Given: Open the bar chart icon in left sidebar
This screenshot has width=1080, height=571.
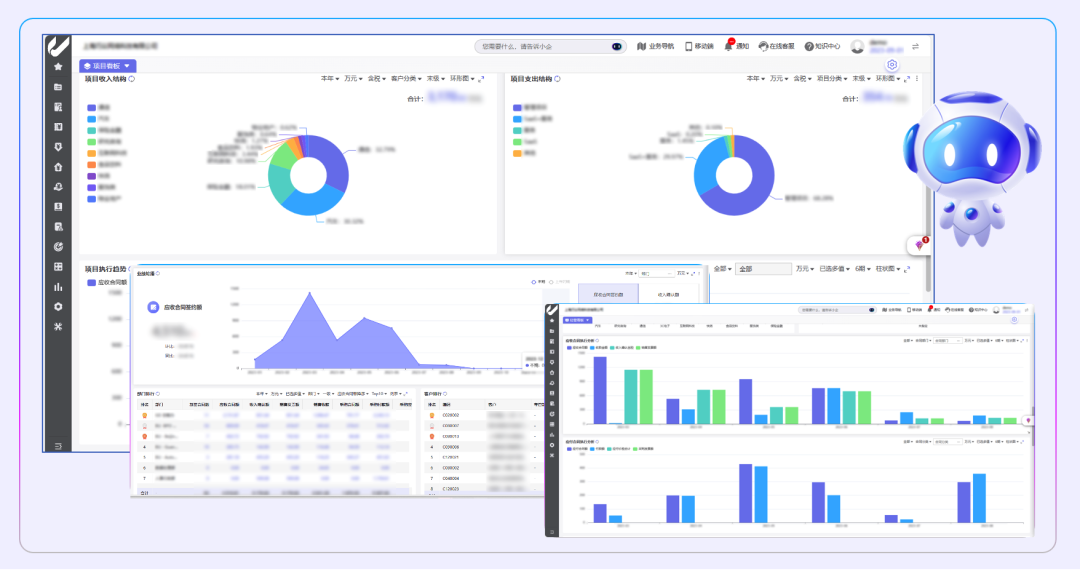Looking at the screenshot, I should coord(58,287).
